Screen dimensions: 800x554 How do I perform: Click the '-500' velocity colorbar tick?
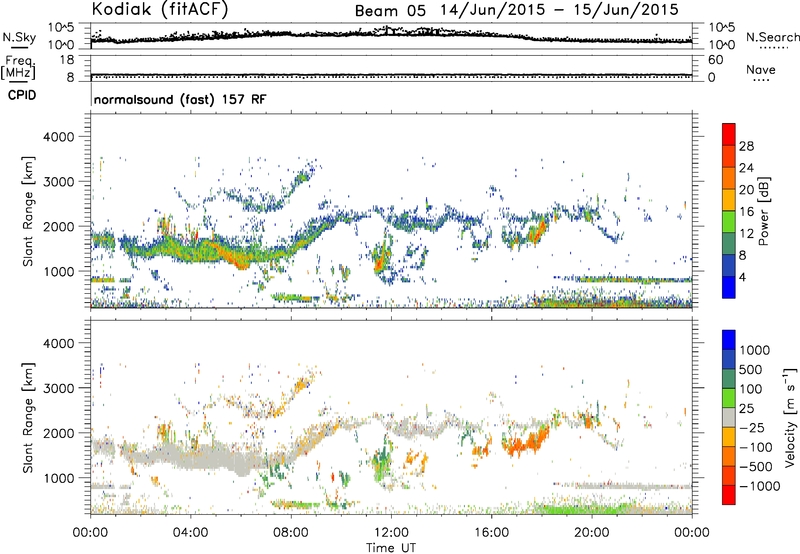coord(758,467)
